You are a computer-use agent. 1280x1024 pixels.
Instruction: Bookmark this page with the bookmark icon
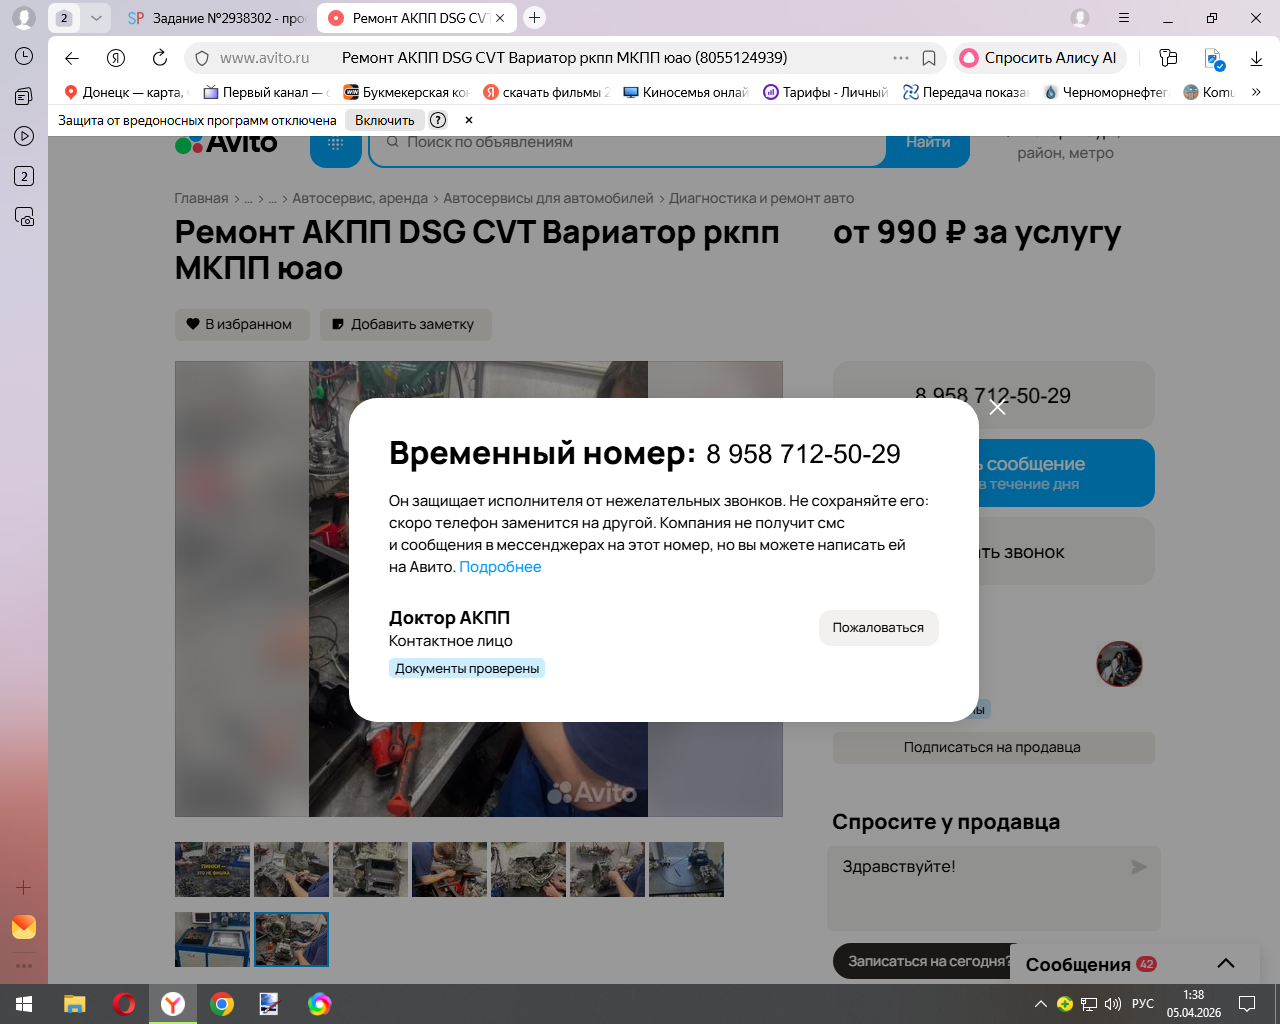929,58
